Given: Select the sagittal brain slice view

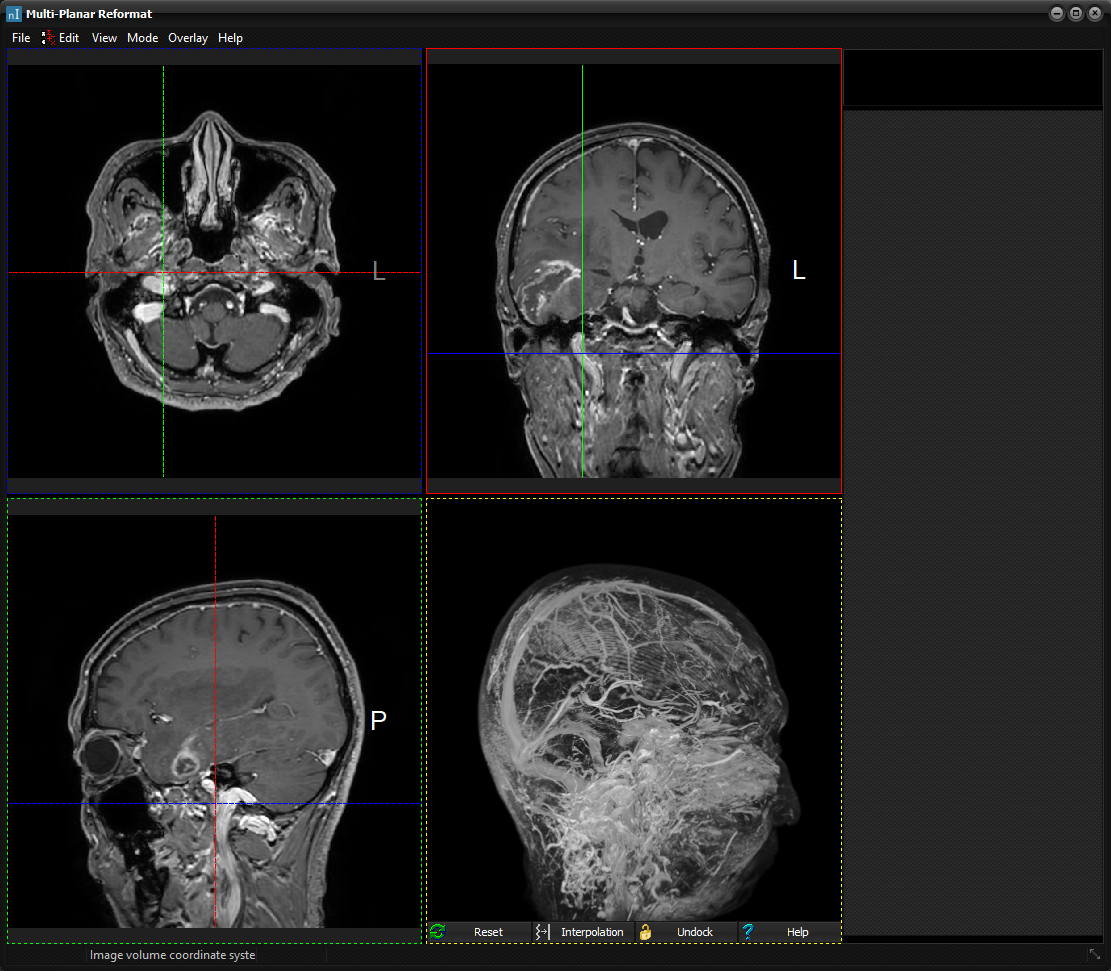Looking at the screenshot, I should 214,720.
